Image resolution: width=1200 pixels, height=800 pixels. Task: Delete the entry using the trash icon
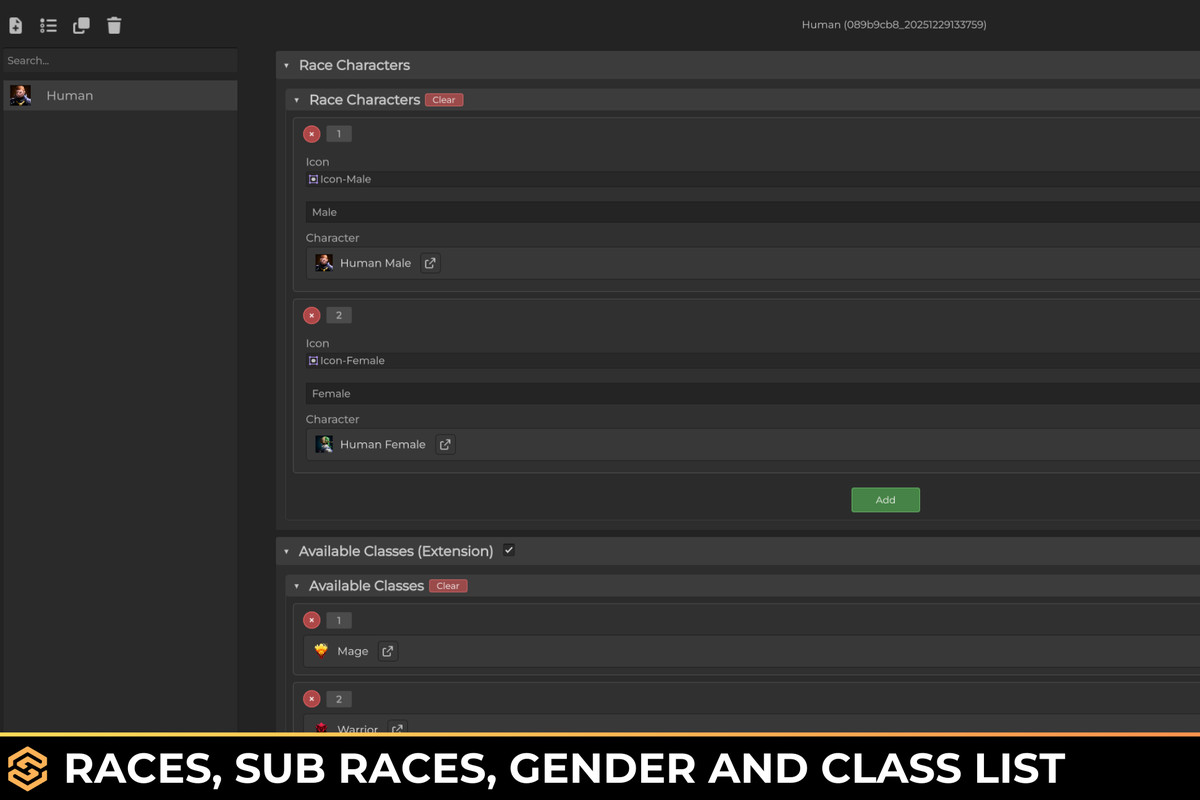(x=114, y=25)
